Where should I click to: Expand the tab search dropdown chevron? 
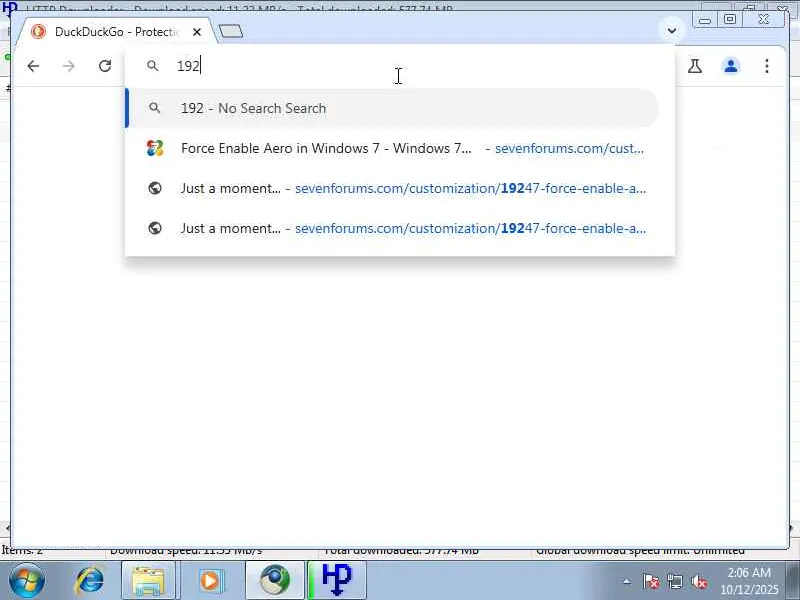(672, 31)
